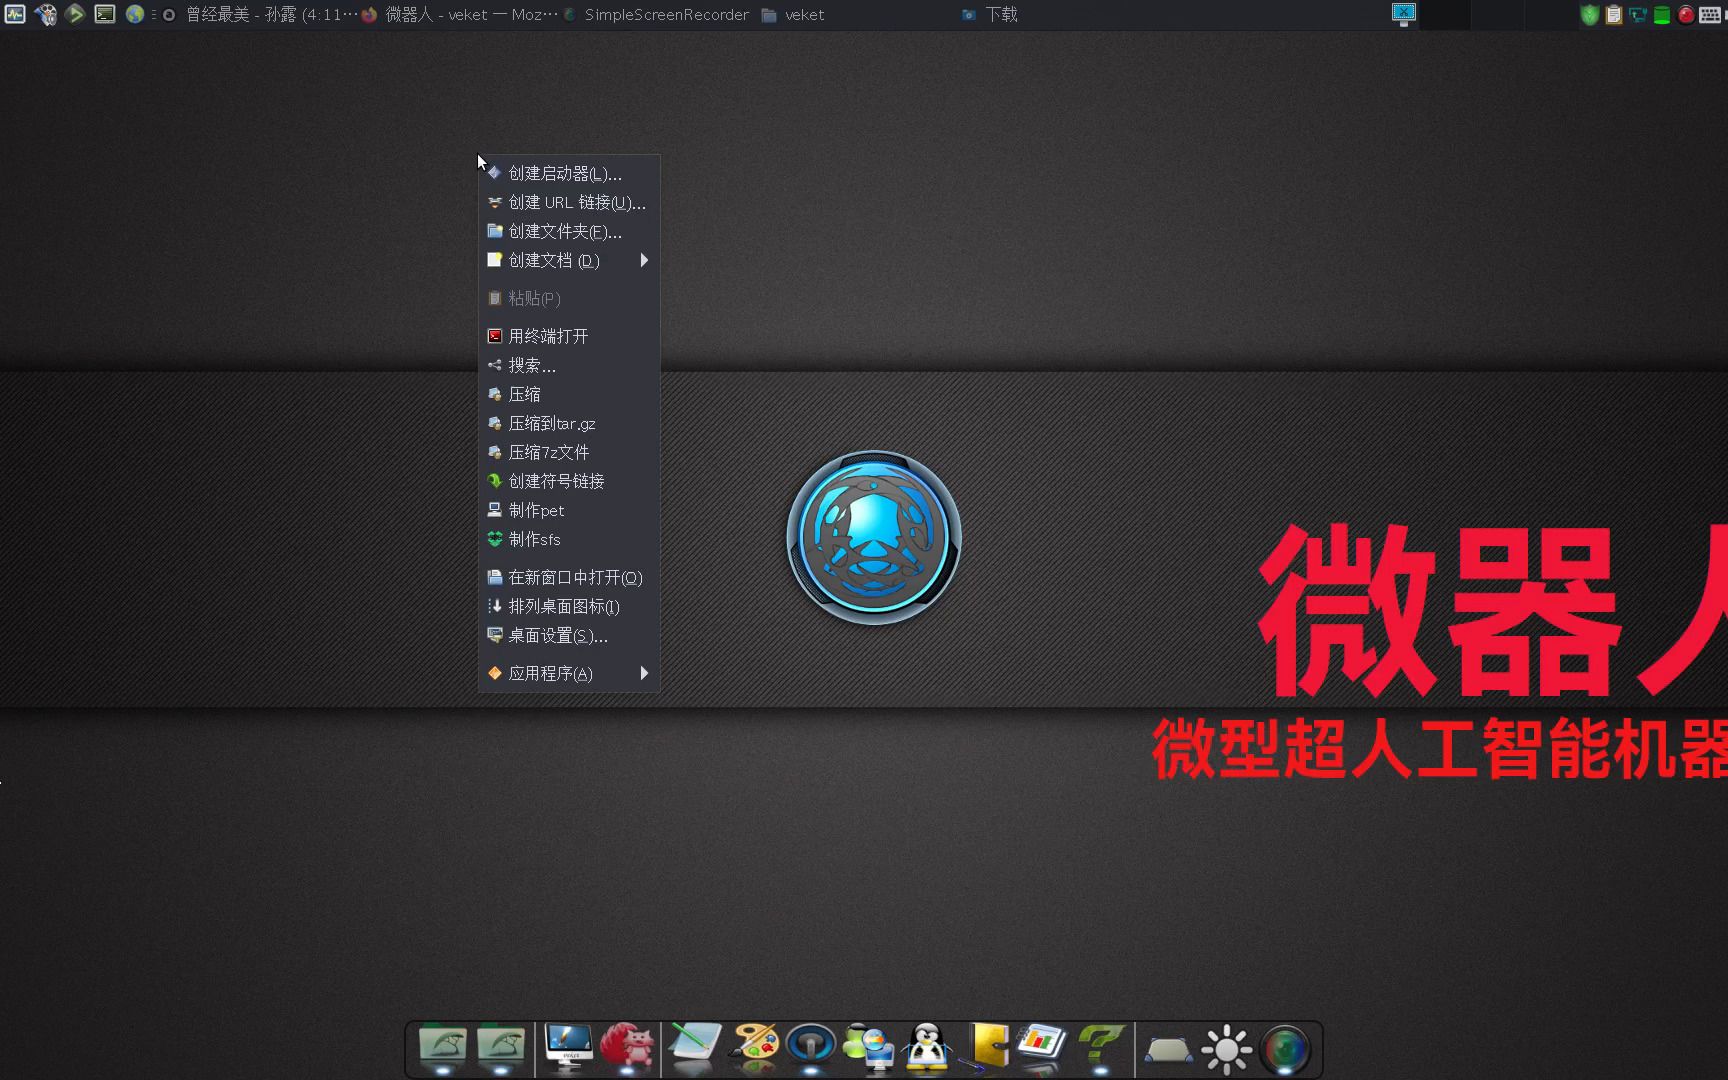Viewport: 1728px width, 1080px height.
Task: Open the camera application from the dock
Action: point(1287,1047)
